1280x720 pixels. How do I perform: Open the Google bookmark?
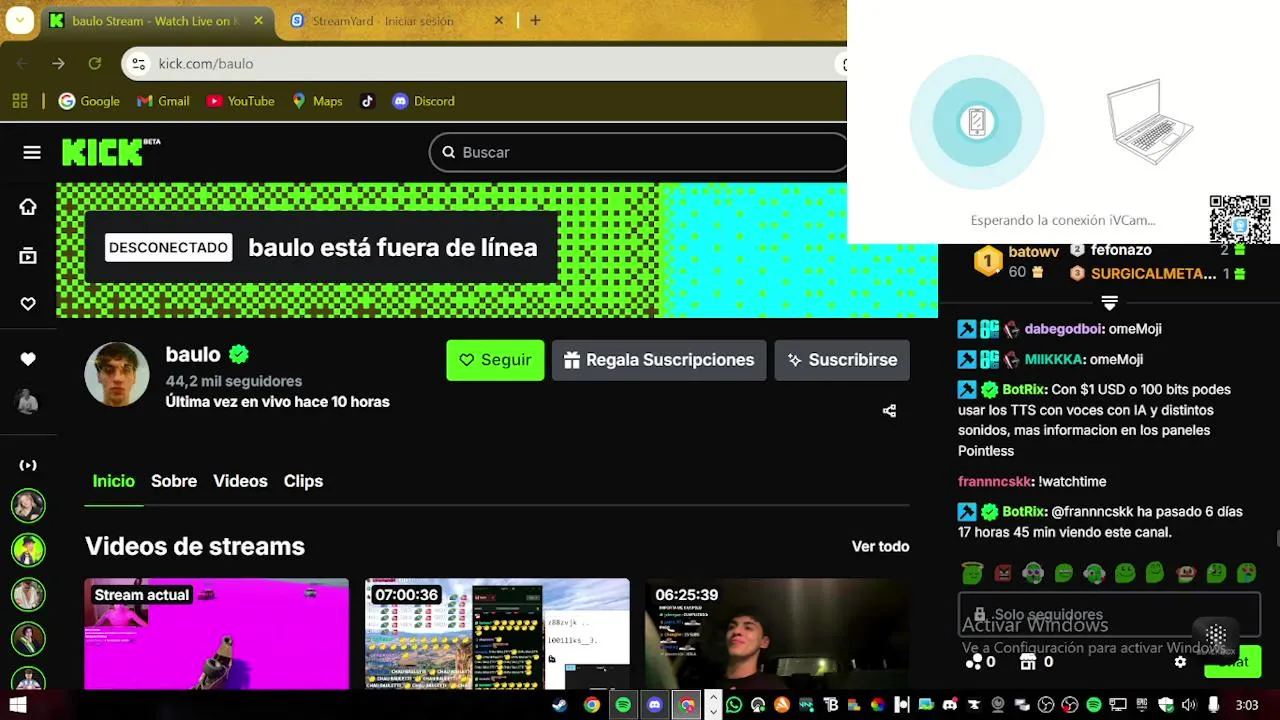pos(89,101)
